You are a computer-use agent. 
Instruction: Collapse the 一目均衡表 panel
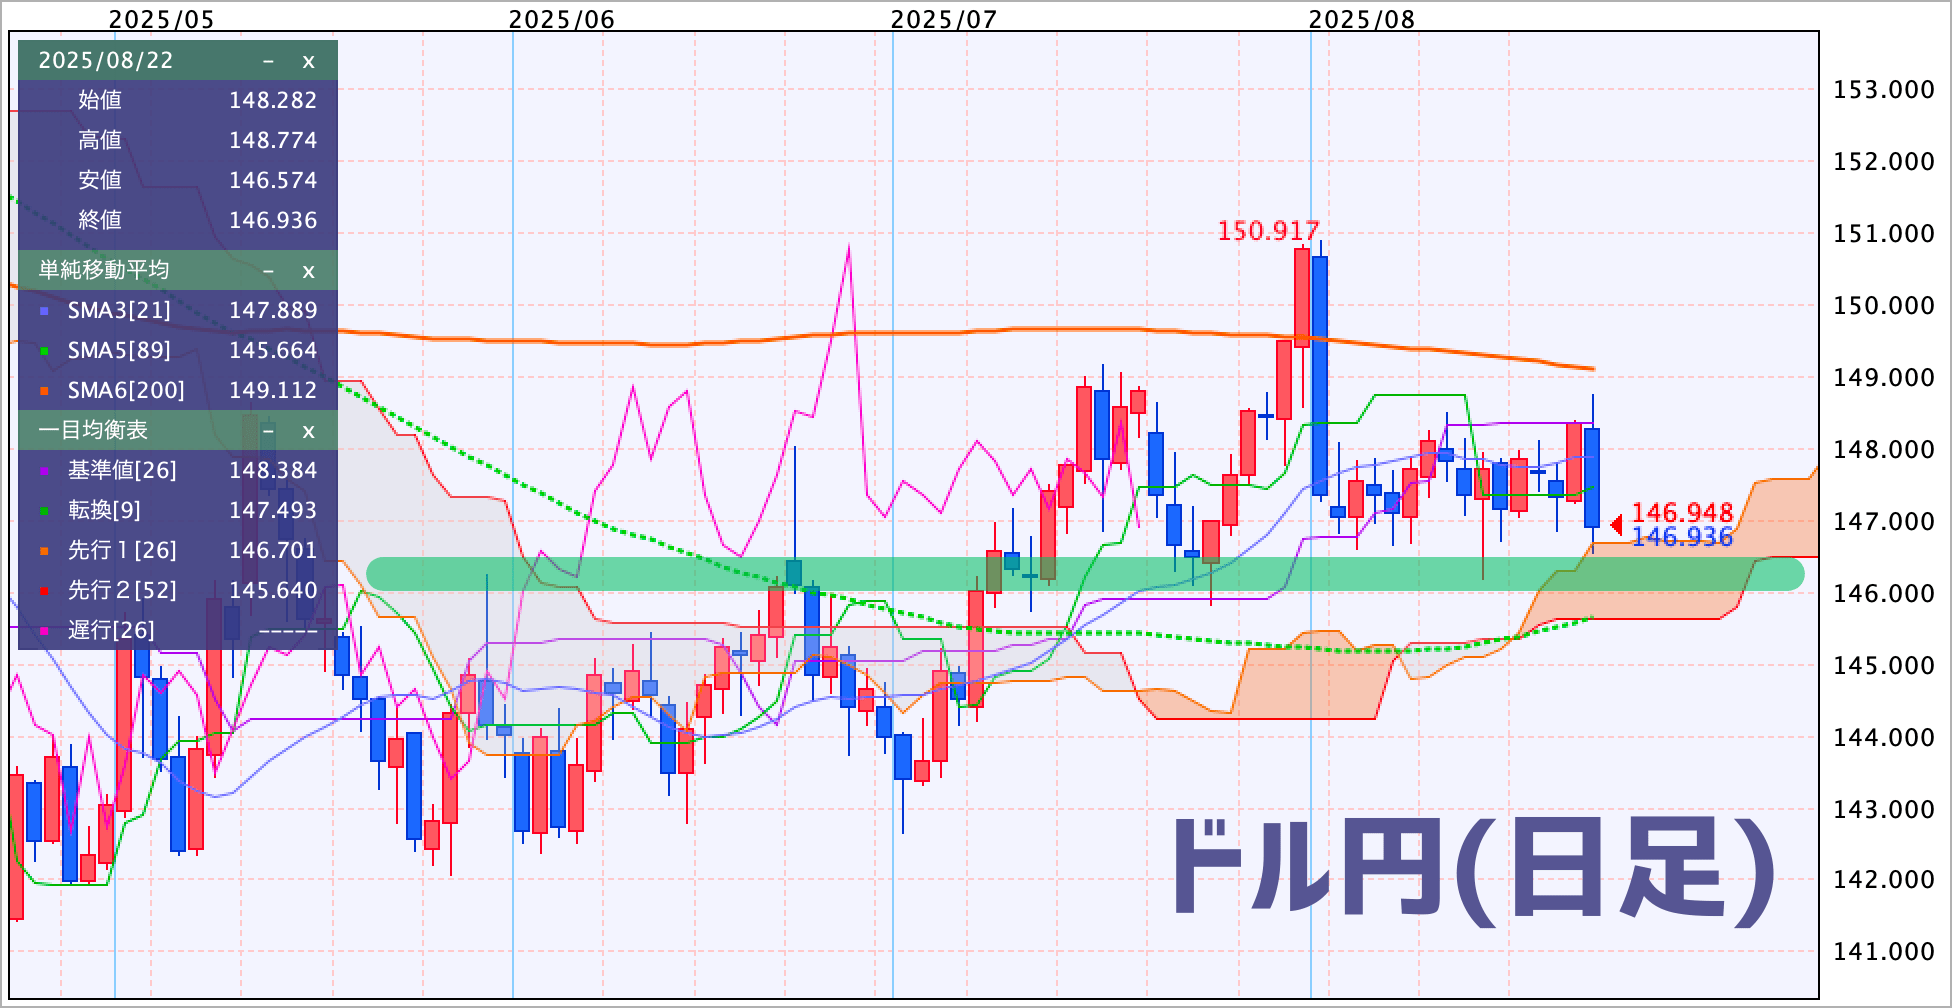click(268, 431)
